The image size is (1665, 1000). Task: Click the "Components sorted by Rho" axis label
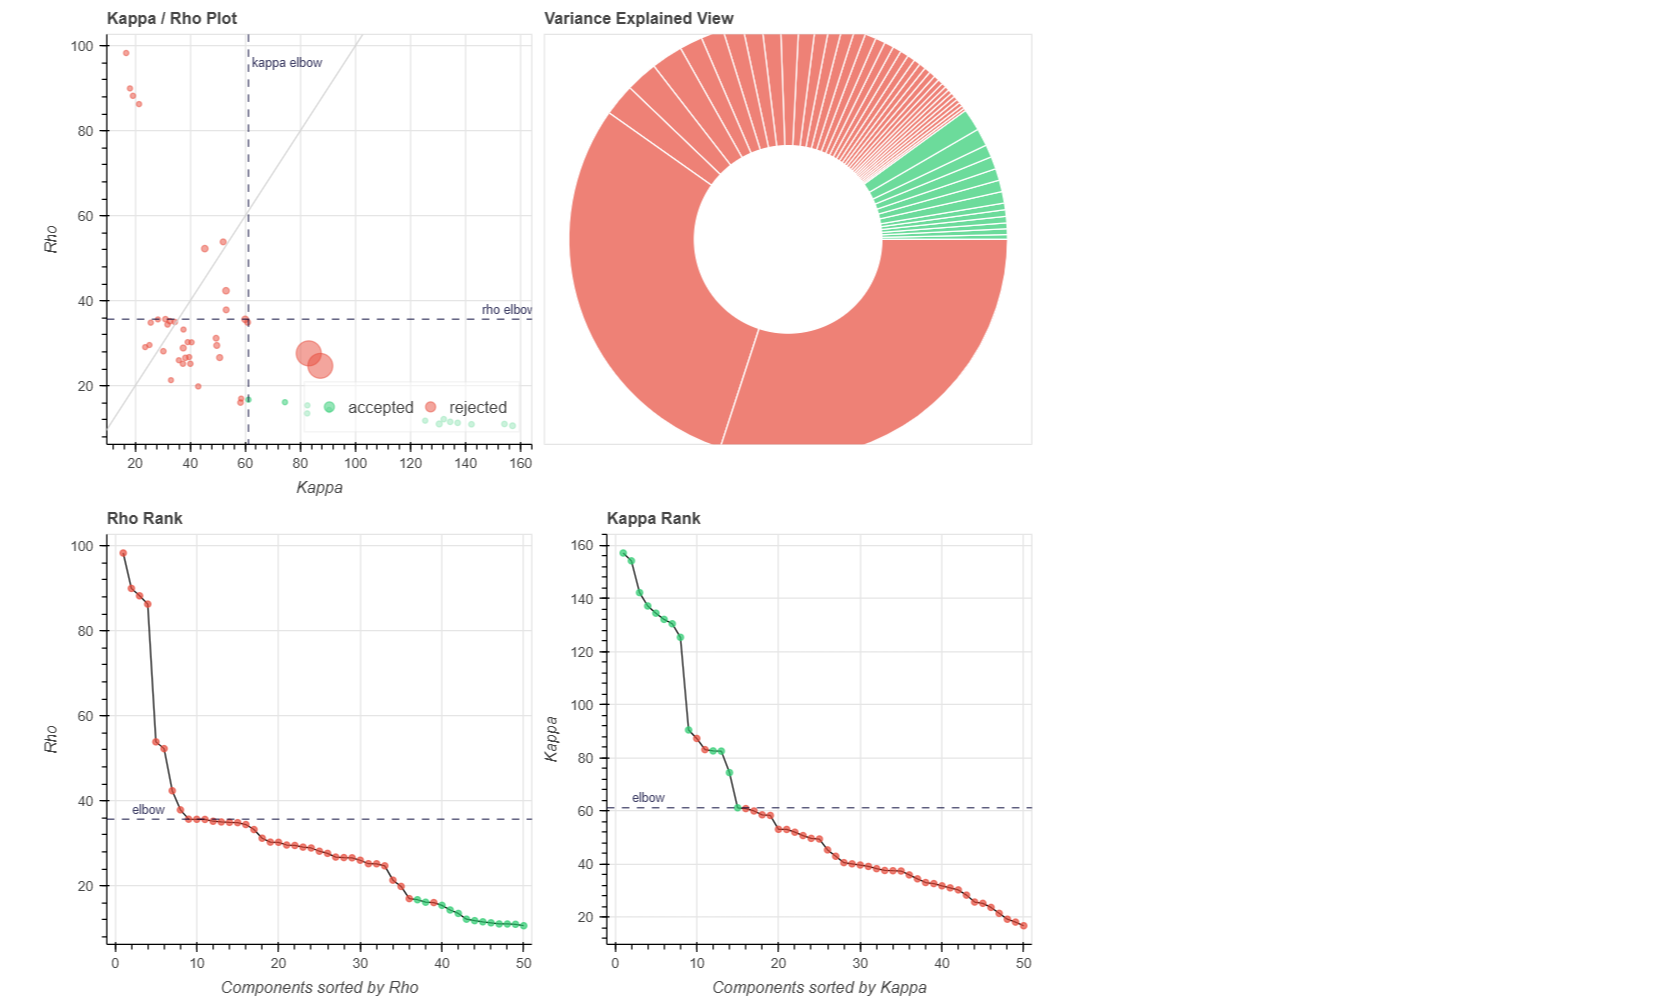pos(319,987)
